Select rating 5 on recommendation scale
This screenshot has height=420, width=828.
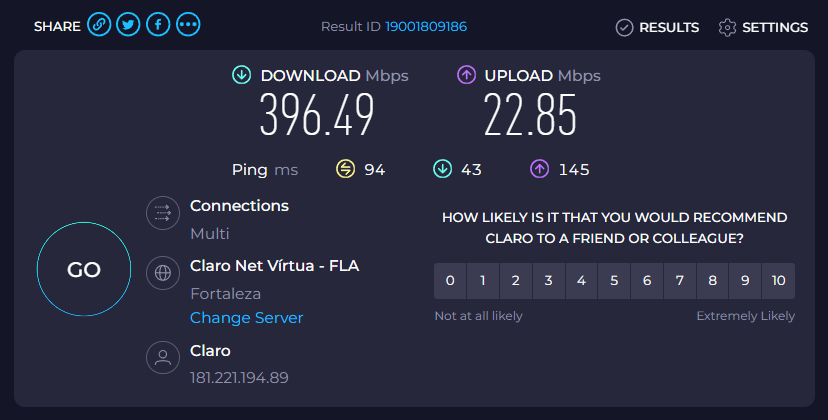614,281
